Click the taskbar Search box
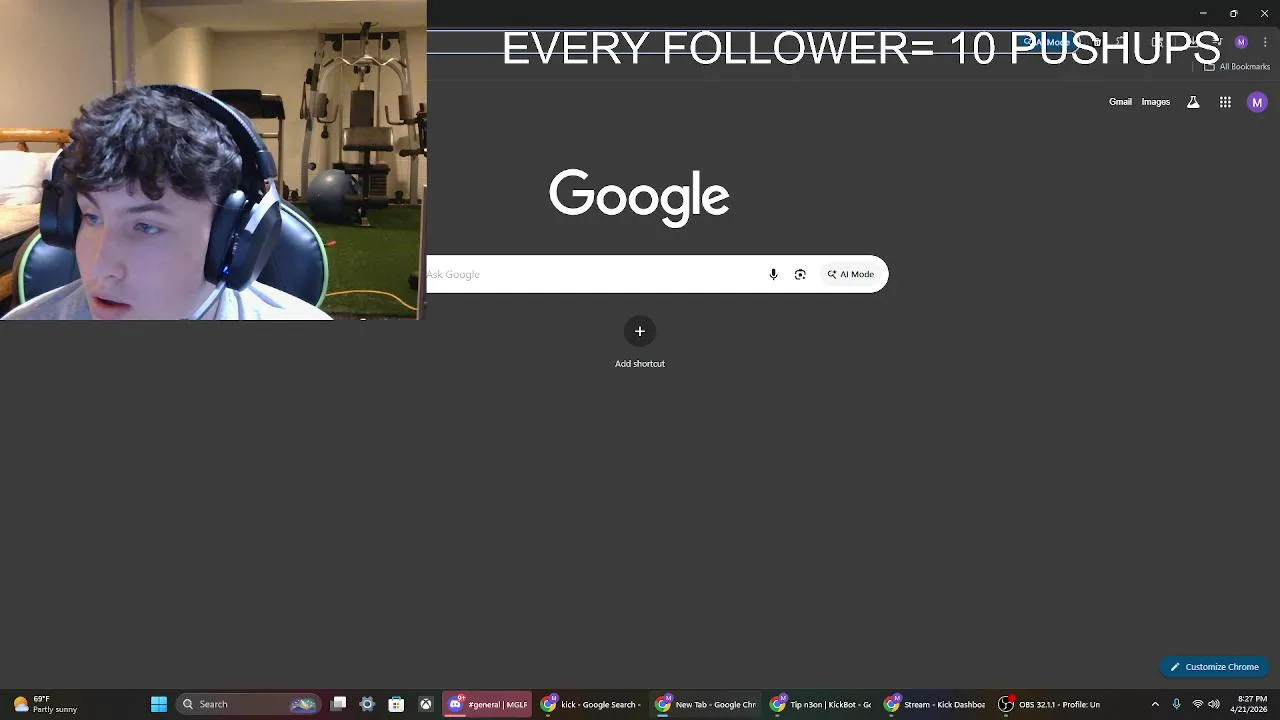This screenshot has width=1280, height=720. pos(248,704)
